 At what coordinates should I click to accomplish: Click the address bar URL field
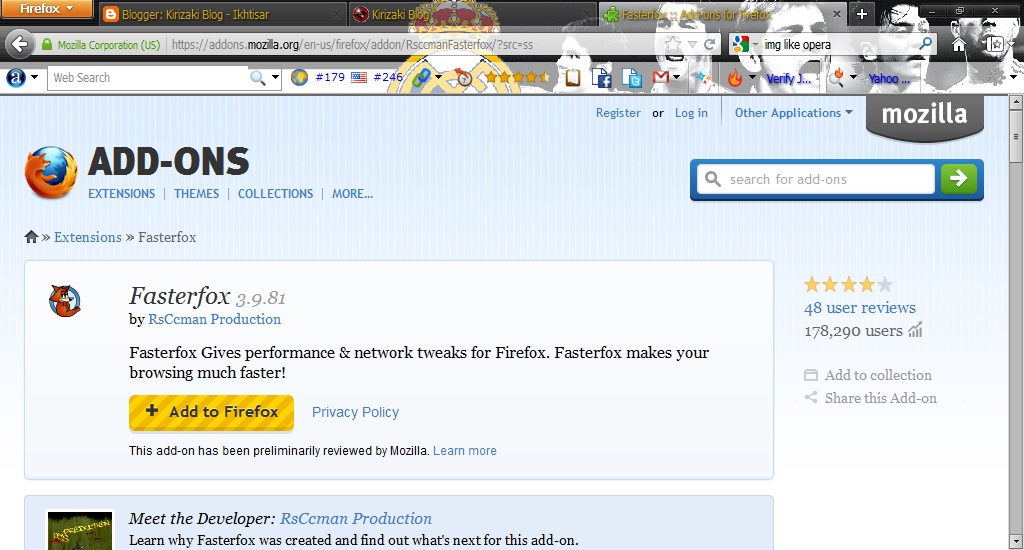(x=415, y=44)
